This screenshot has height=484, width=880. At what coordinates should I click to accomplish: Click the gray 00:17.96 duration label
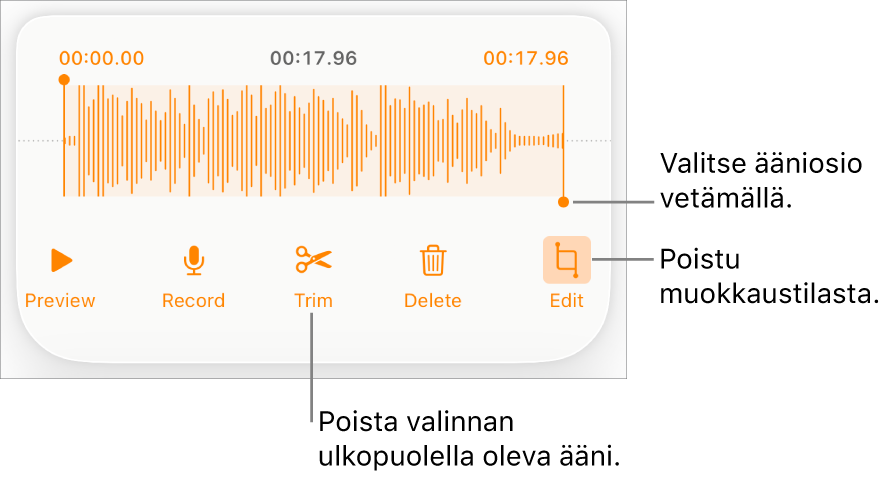[313, 58]
